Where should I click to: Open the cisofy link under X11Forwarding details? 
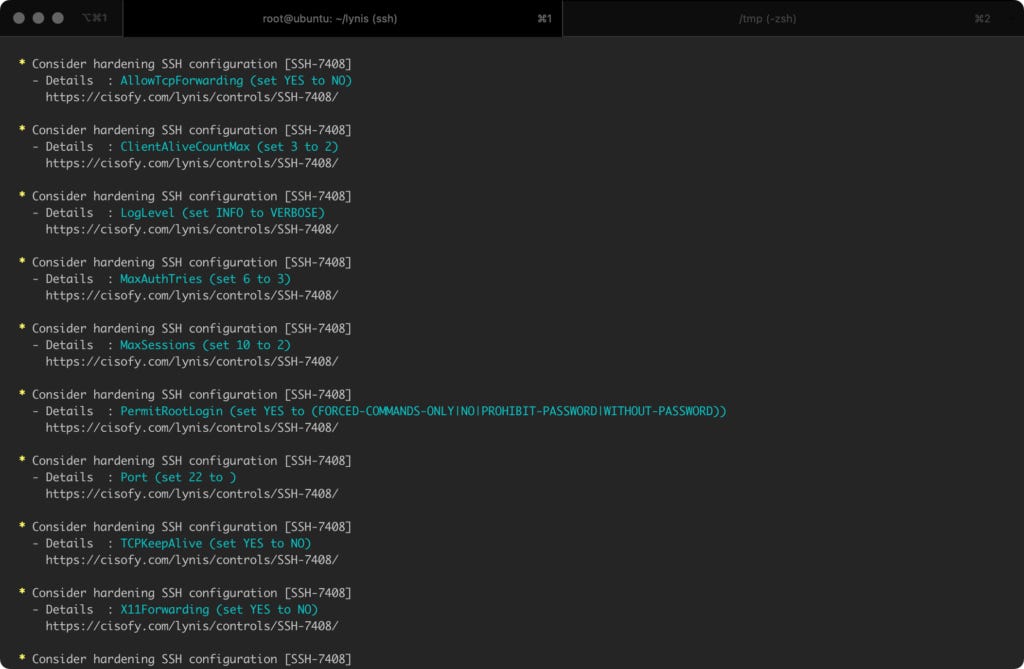(x=192, y=626)
